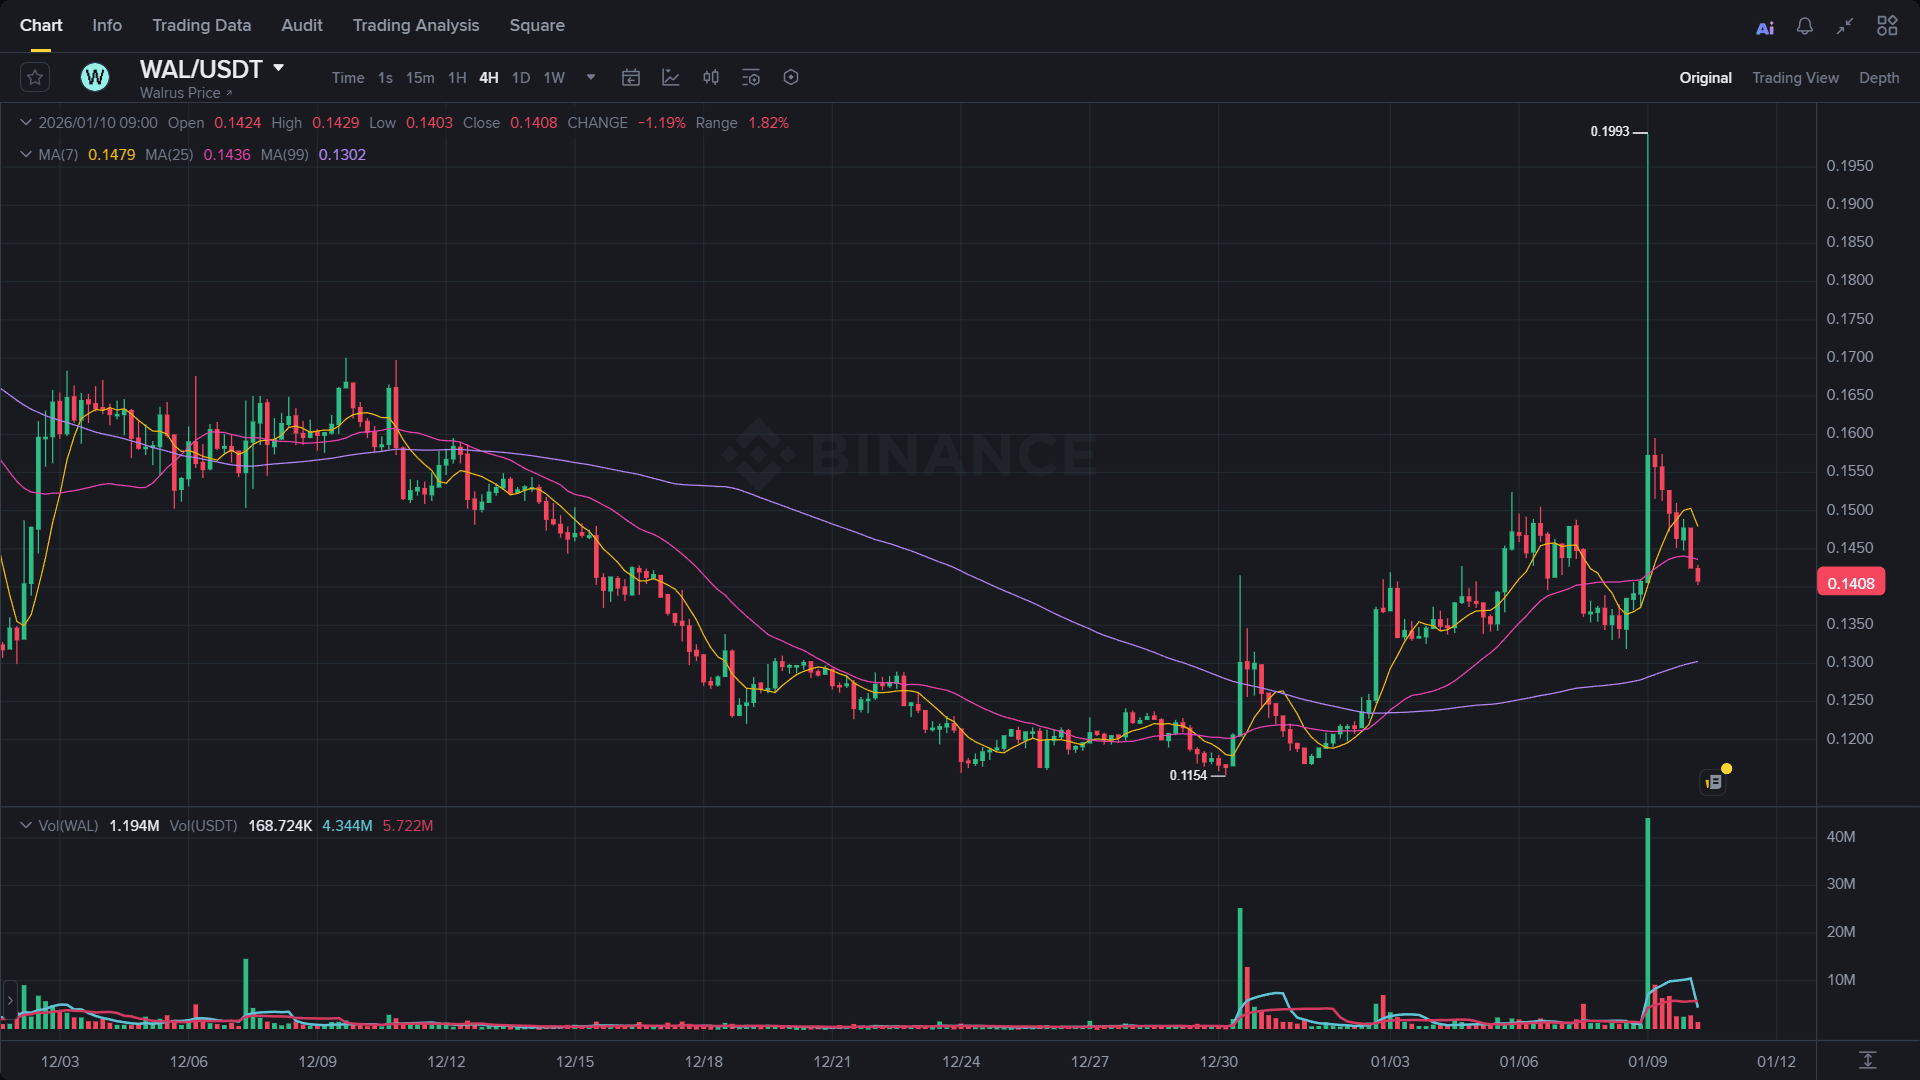Open the more time intervals dropdown arrow
Viewport: 1920px width, 1080px height.
pyautogui.click(x=591, y=77)
